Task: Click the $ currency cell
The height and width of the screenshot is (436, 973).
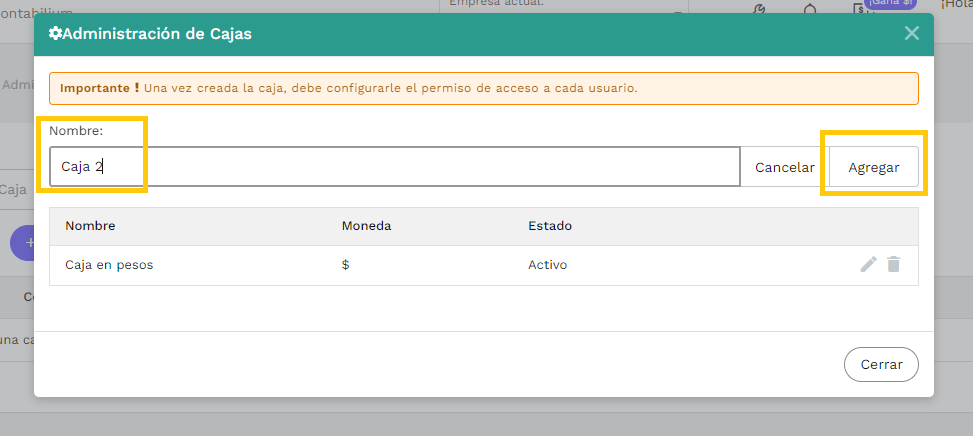Action: [346, 265]
